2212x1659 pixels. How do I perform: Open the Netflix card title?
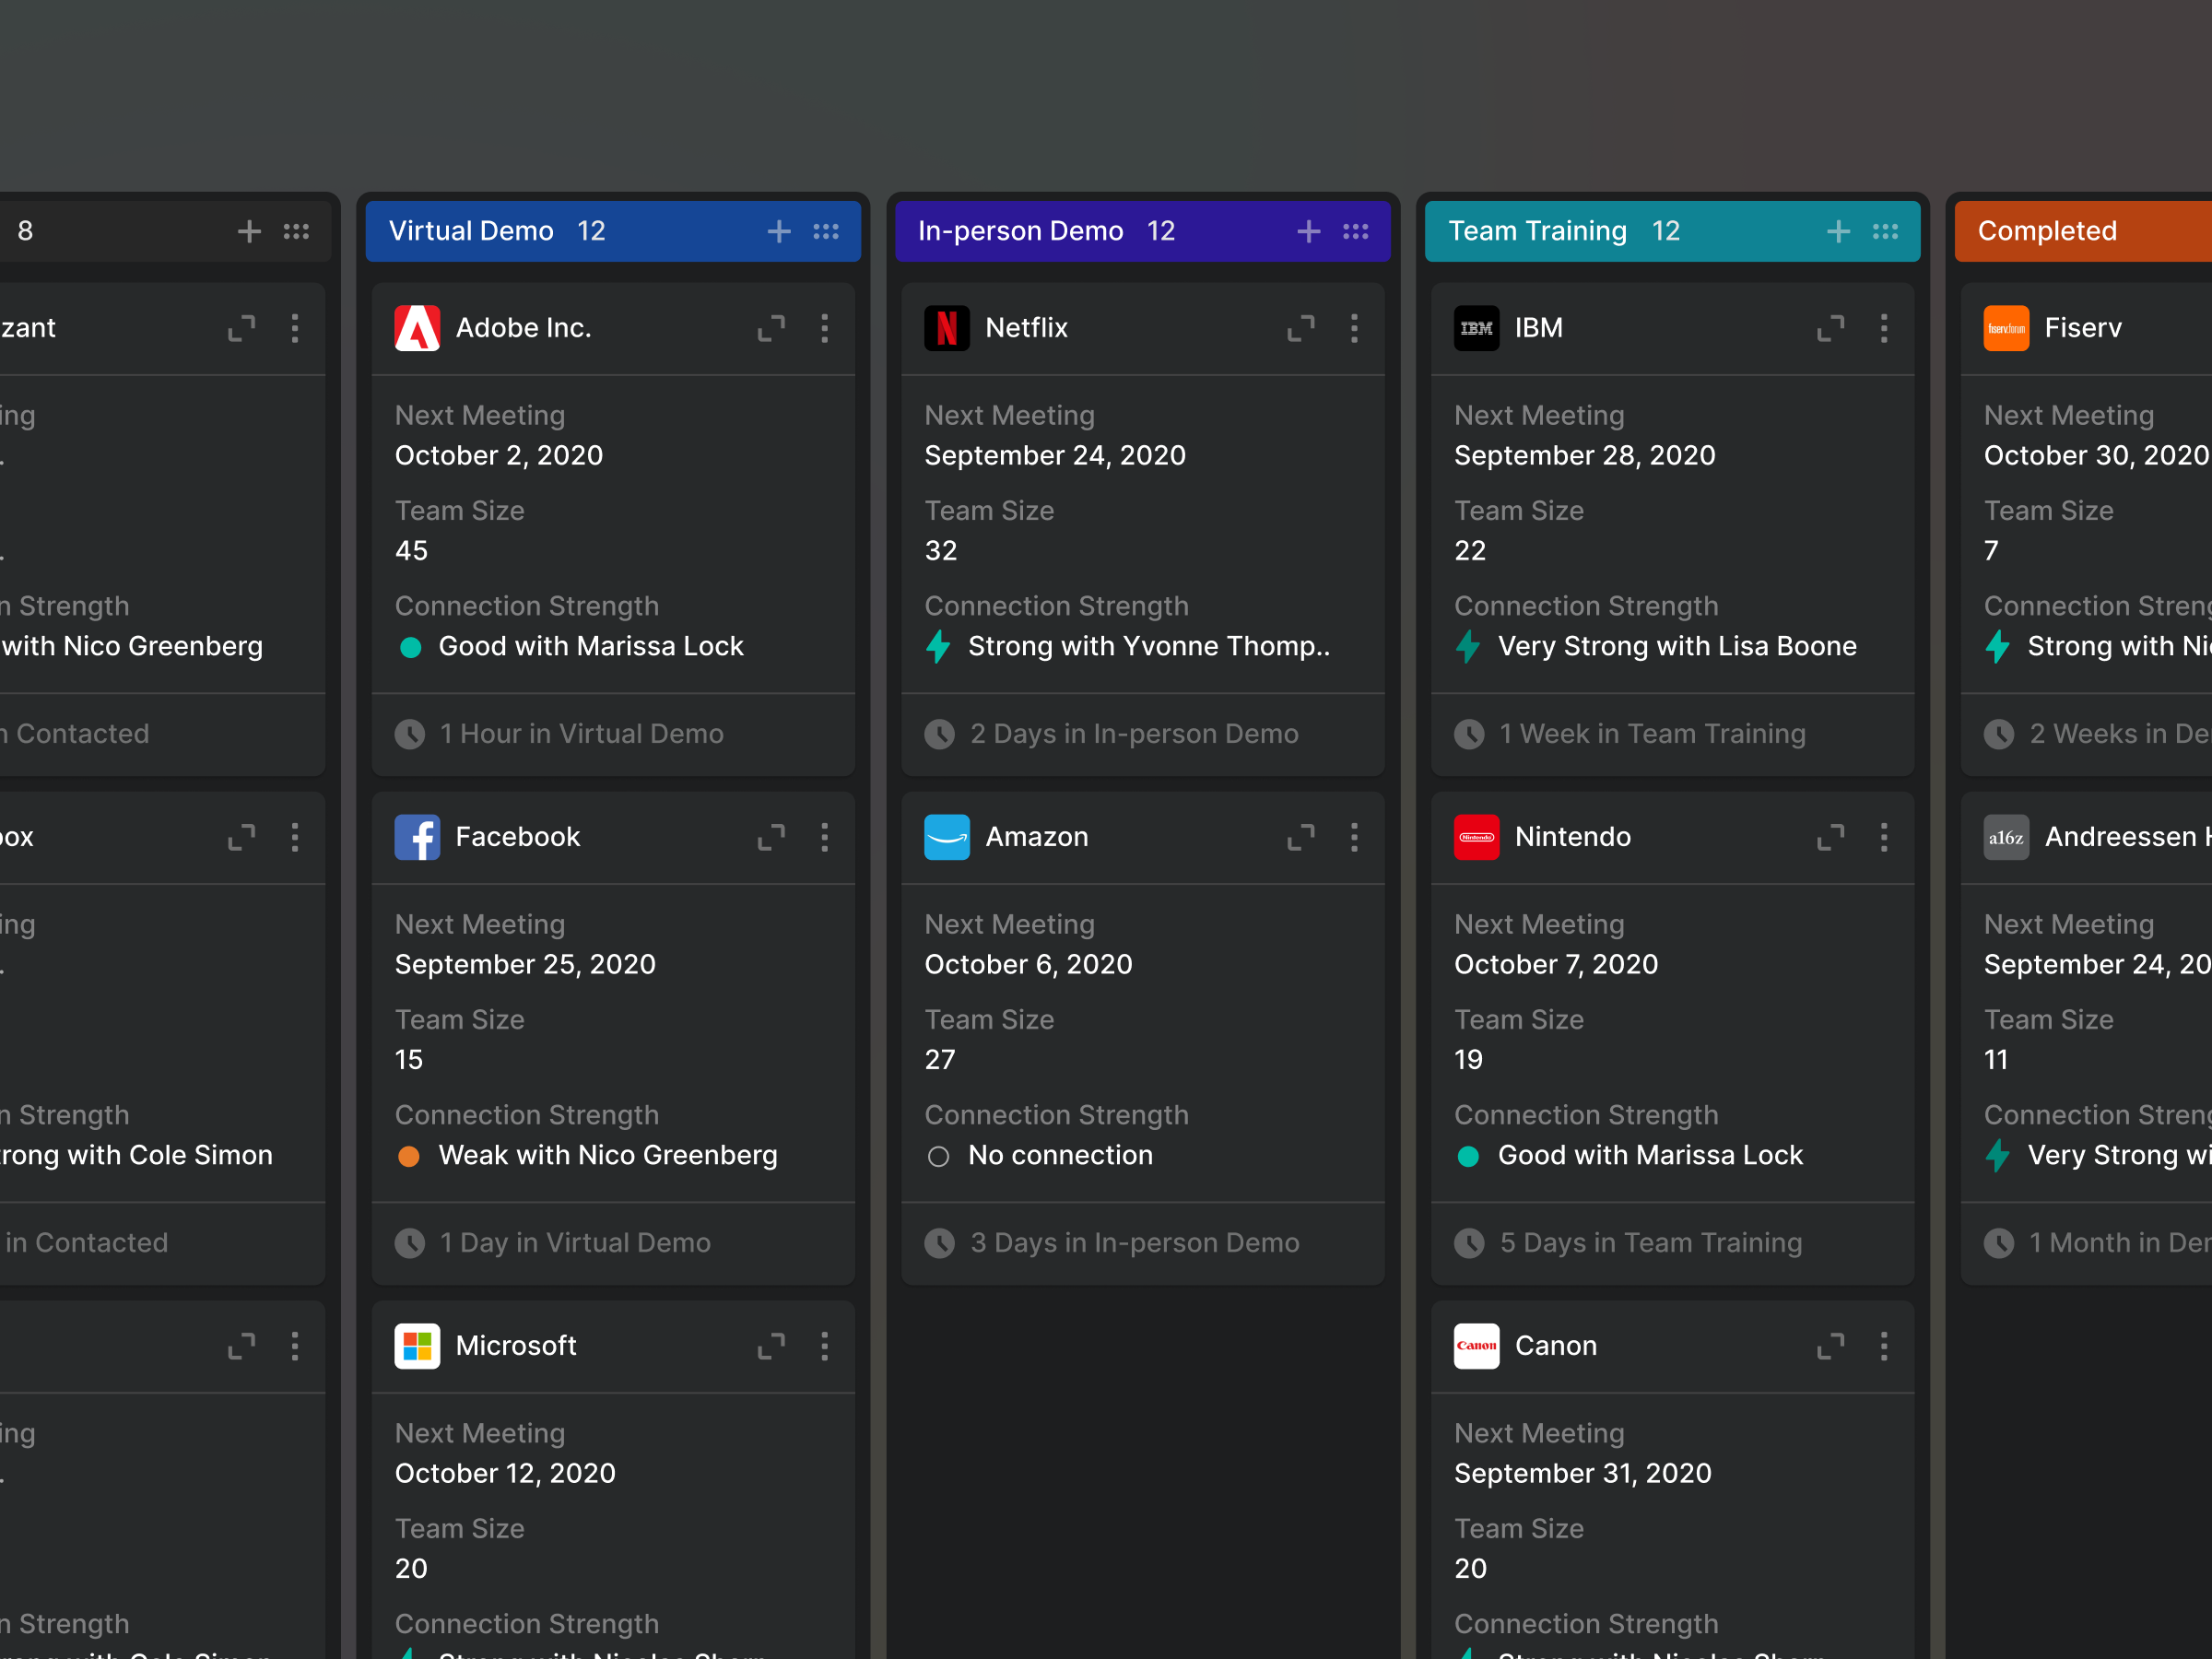coord(1027,328)
